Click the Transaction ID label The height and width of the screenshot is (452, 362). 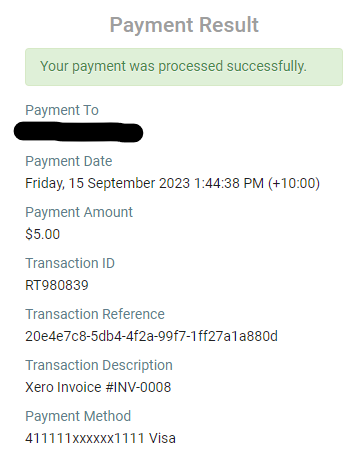coord(70,263)
